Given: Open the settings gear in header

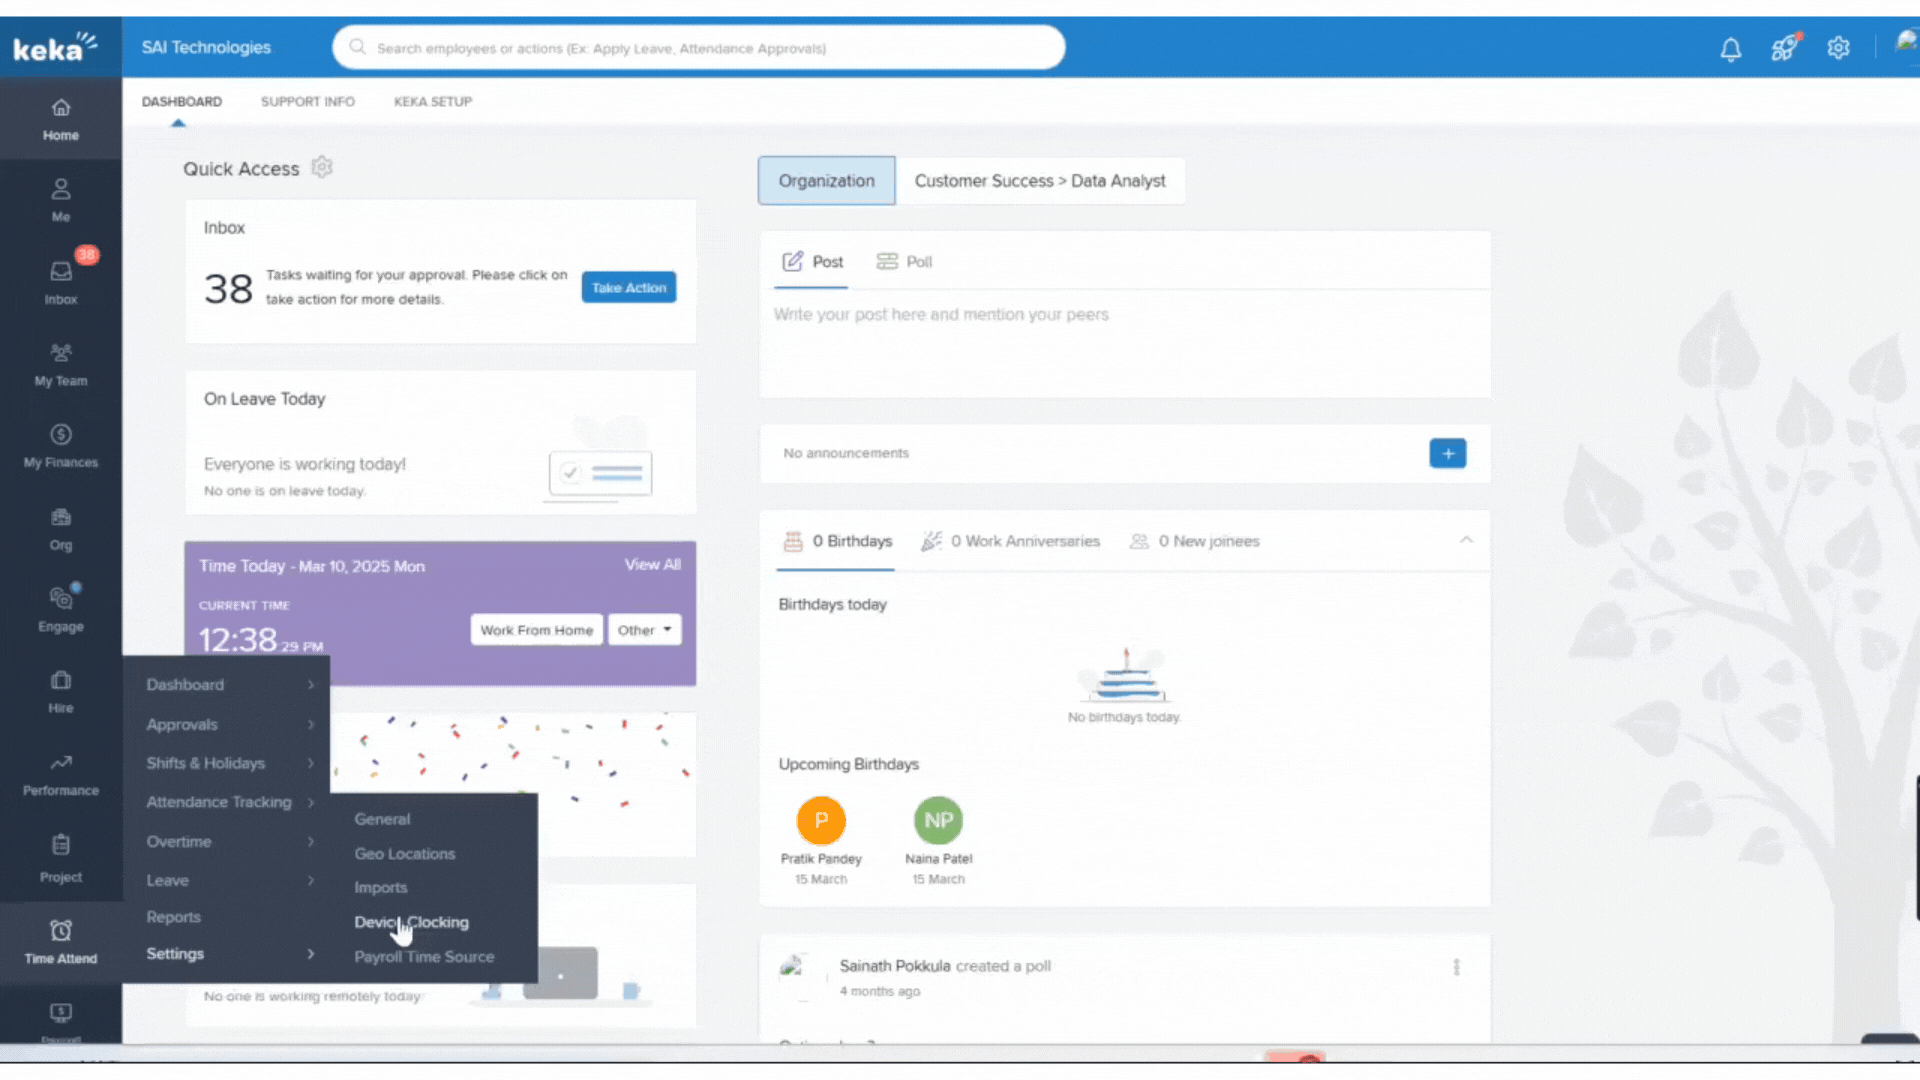Looking at the screenshot, I should pyautogui.click(x=1838, y=48).
